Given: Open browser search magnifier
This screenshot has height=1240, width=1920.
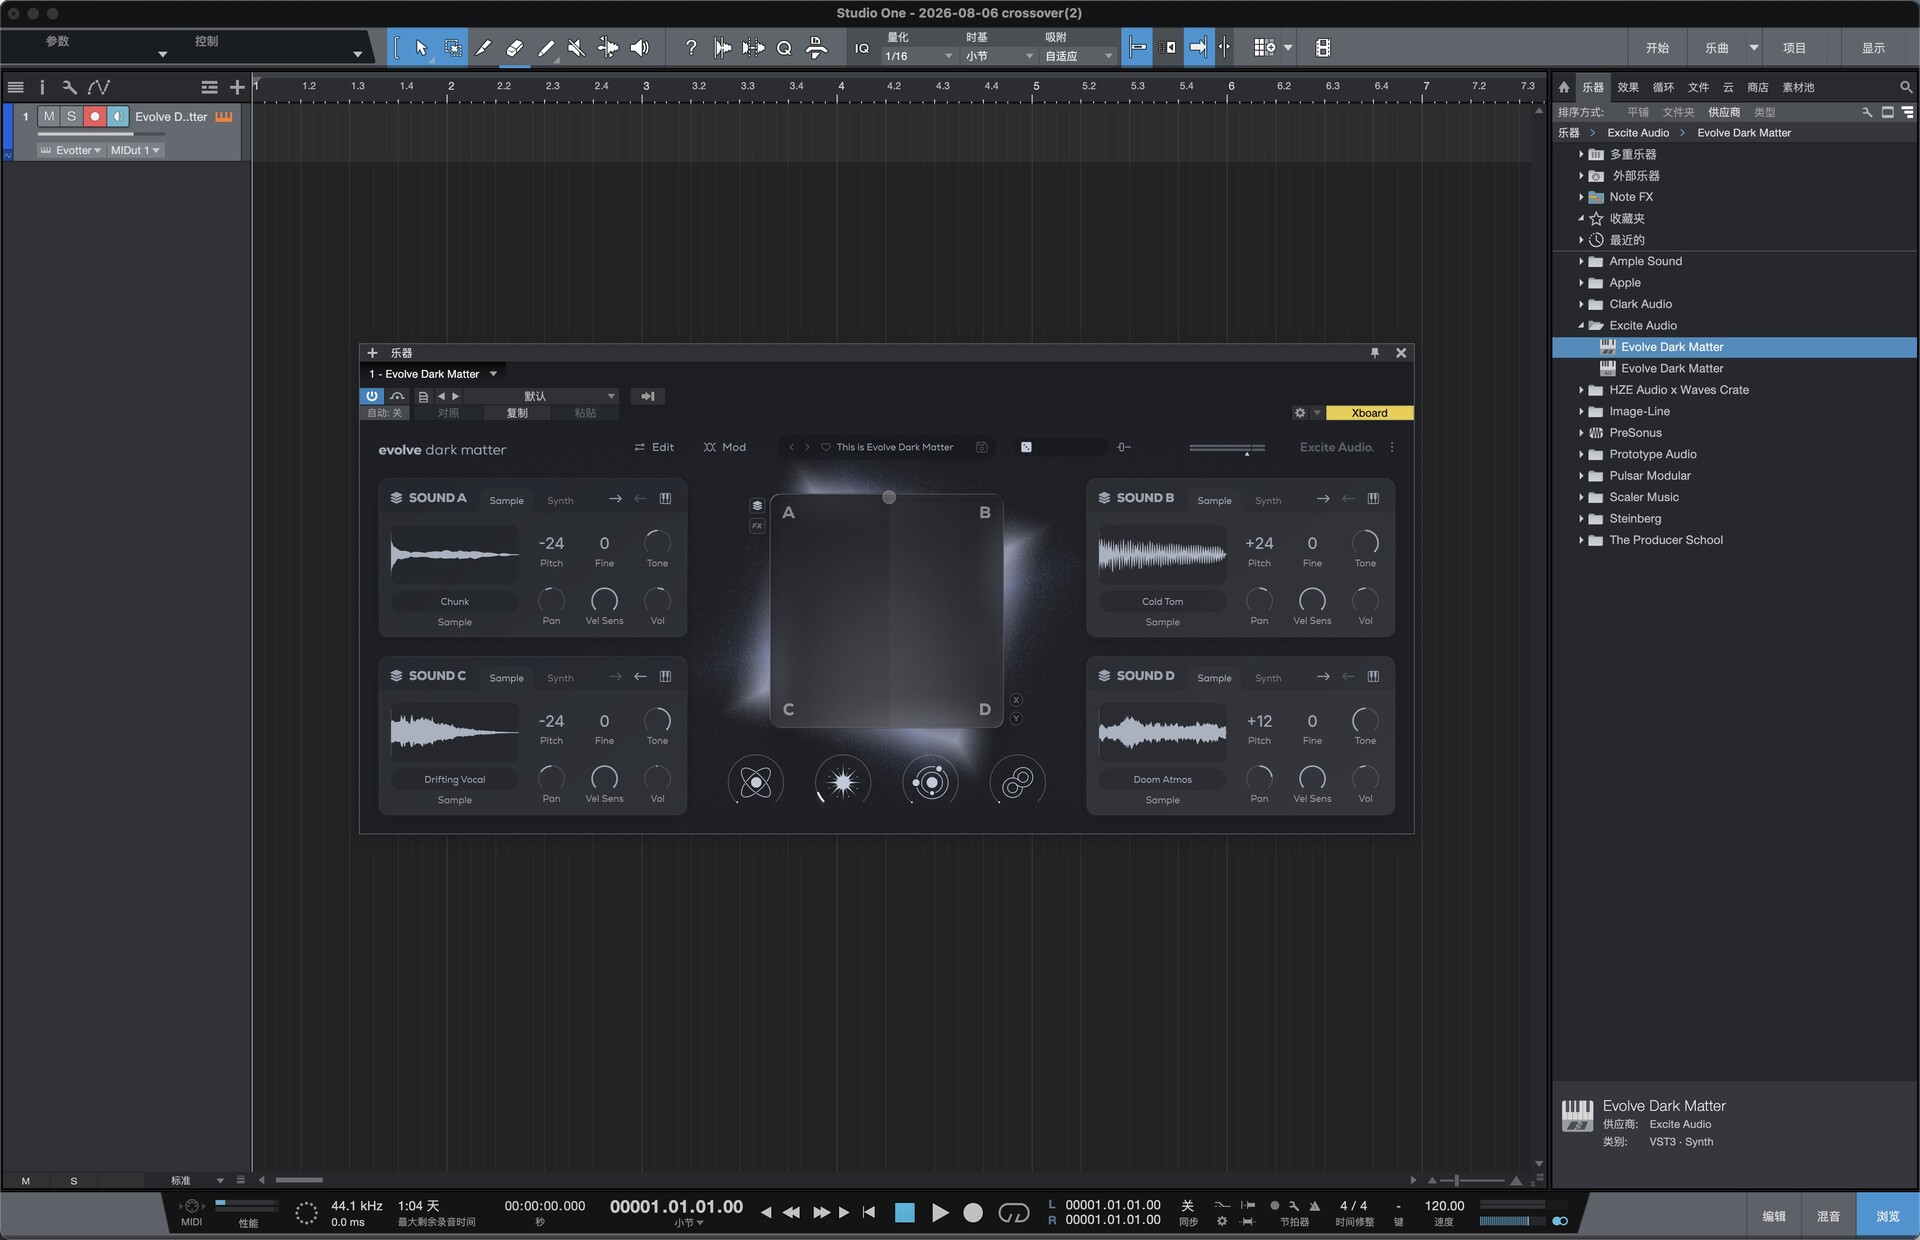Looking at the screenshot, I should tap(1905, 87).
